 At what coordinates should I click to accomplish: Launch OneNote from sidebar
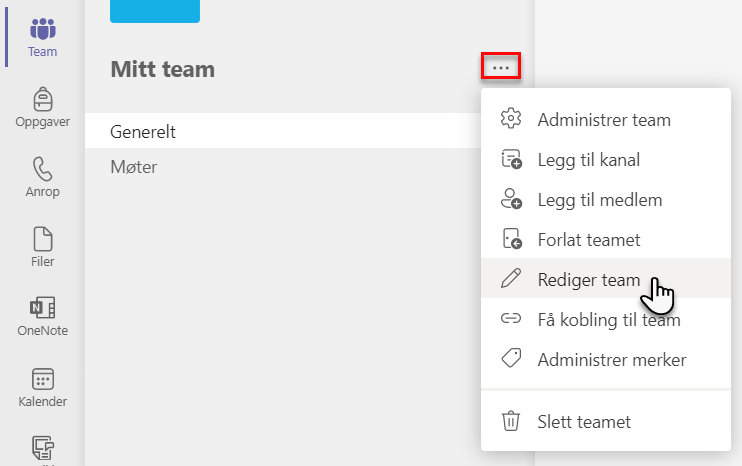(x=43, y=317)
